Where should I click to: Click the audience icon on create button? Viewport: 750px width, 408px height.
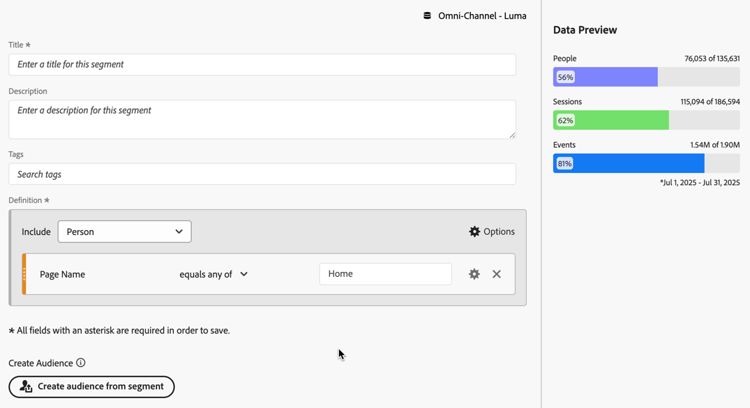[x=26, y=387]
